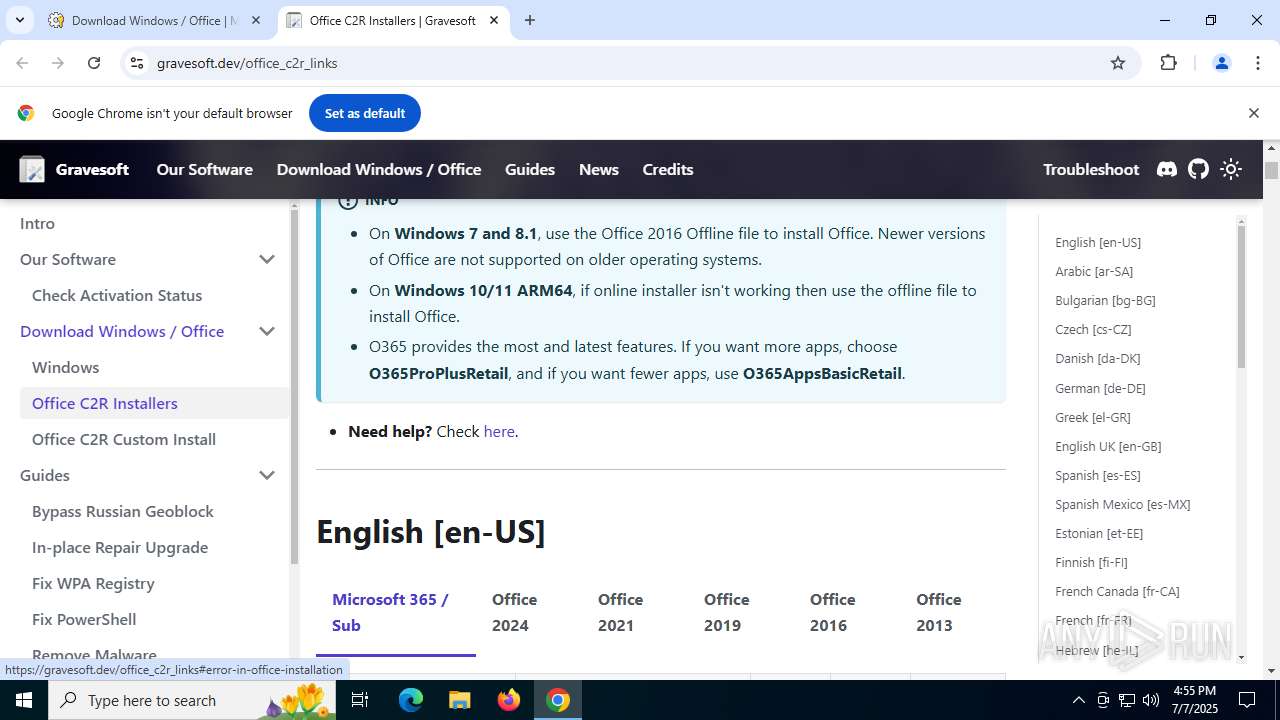Open the tab search dropdown arrow
The height and width of the screenshot is (720, 1280).
click(19, 20)
